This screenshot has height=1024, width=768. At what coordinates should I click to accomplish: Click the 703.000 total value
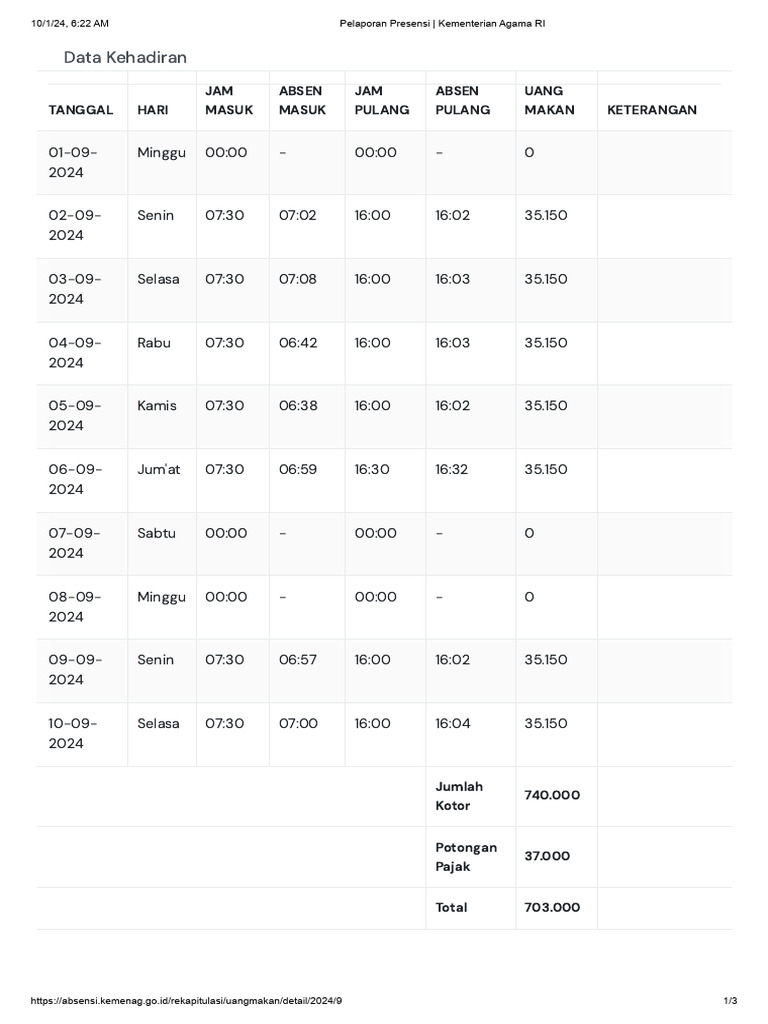click(x=552, y=907)
